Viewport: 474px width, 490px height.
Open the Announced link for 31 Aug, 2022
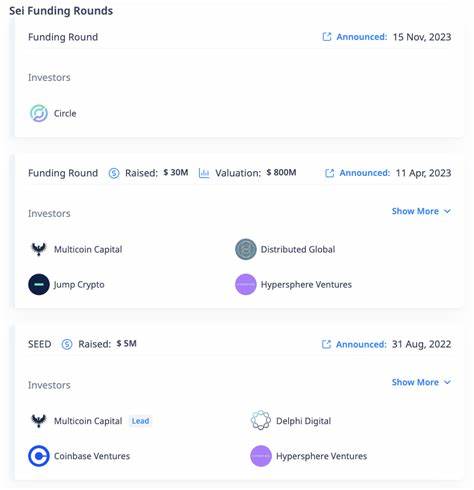click(361, 344)
